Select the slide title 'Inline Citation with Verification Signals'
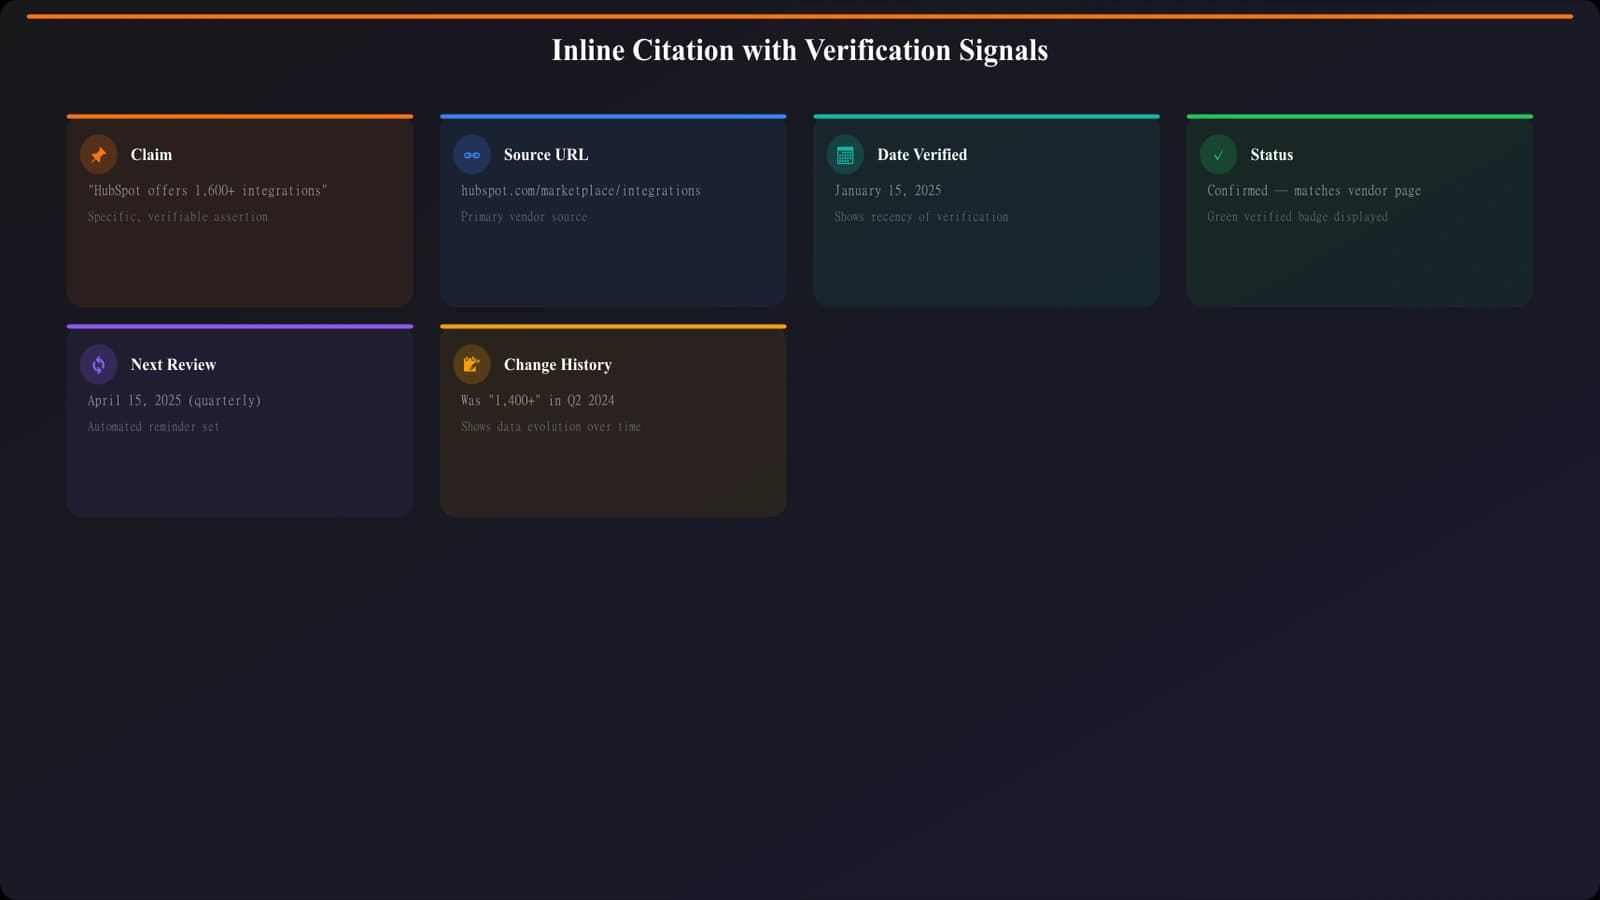The width and height of the screenshot is (1600, 900). 799,50
